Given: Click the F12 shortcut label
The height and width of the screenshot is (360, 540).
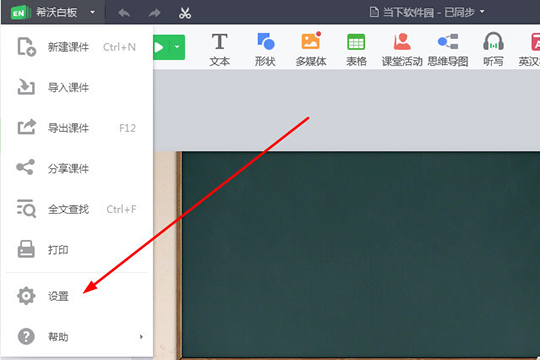Looking at the screenshot, I should (127, 128).
